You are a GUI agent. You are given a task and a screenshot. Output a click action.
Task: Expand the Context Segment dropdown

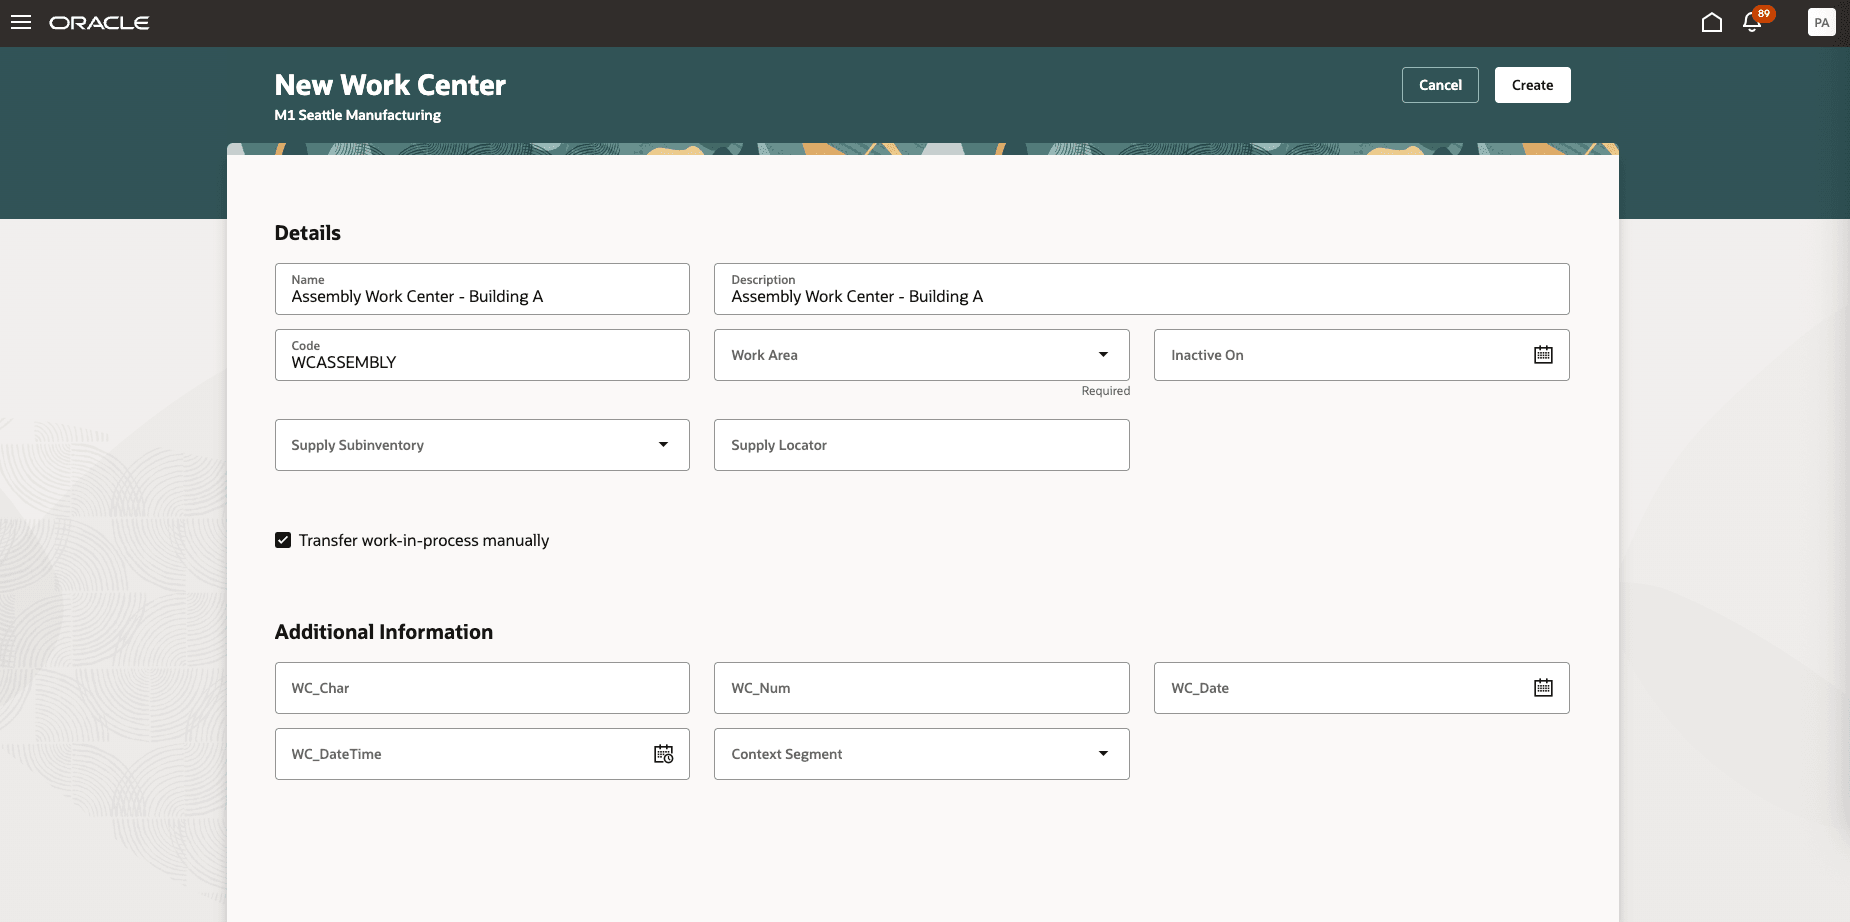coord(1103,753)
